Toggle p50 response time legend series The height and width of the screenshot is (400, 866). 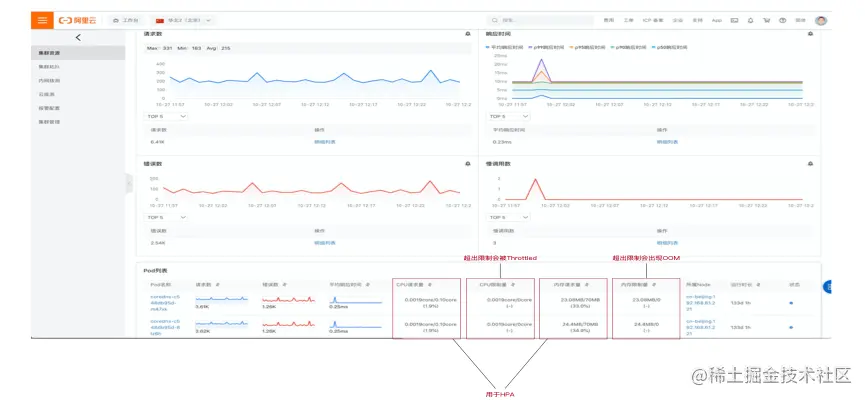pos(669,48)
